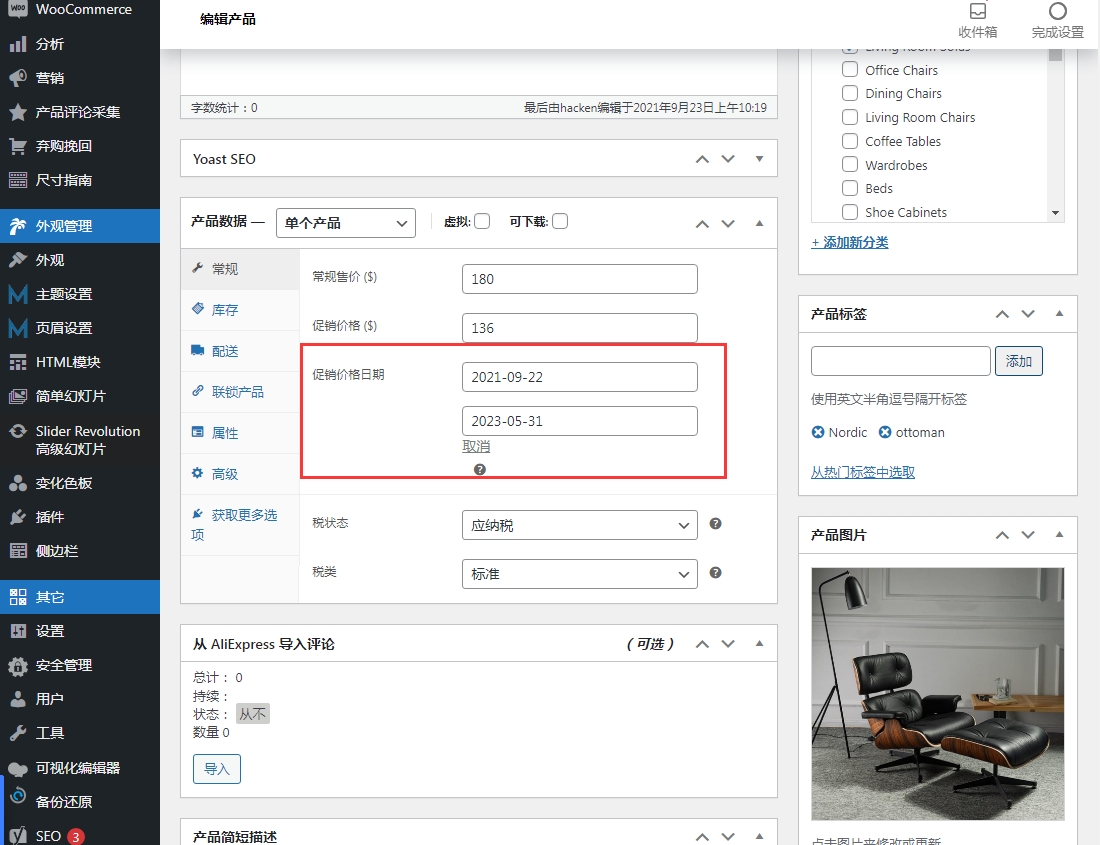Click the HTML模块 grid icon

click(x=18, y=362)
